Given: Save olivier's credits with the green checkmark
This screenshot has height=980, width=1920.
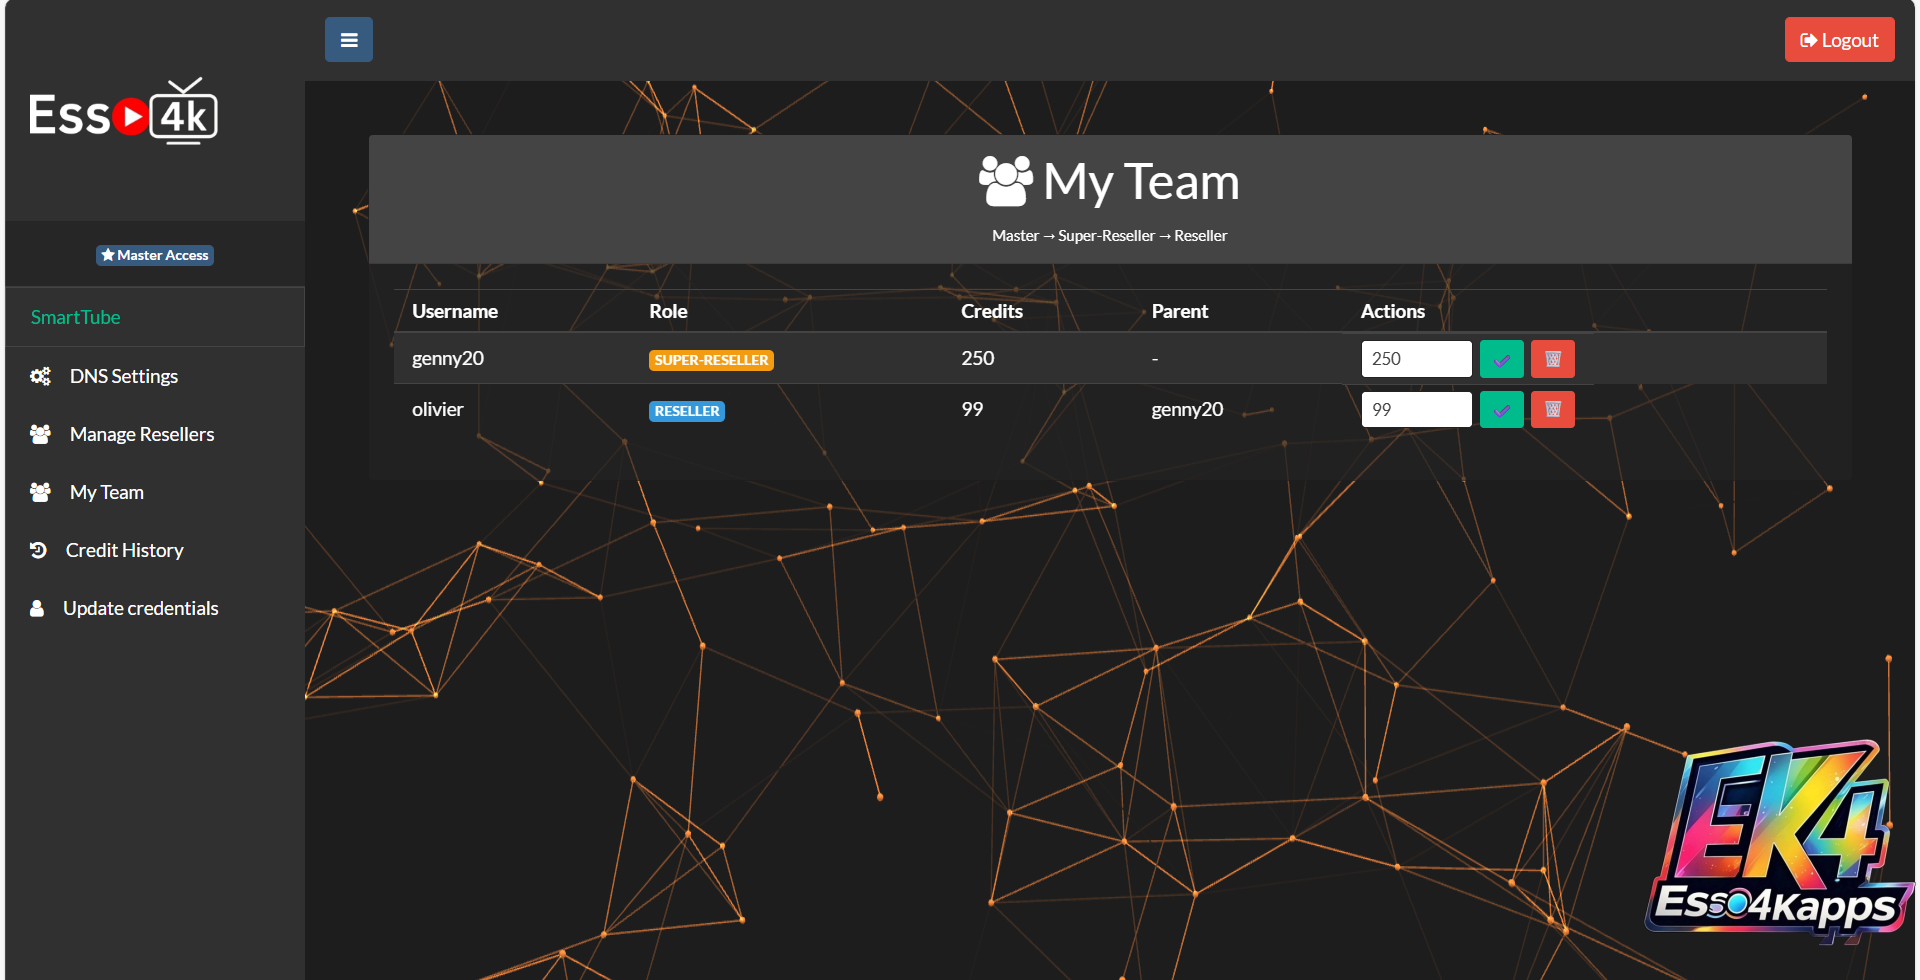Looking at the screenshot, I should tap(1501, 410).
